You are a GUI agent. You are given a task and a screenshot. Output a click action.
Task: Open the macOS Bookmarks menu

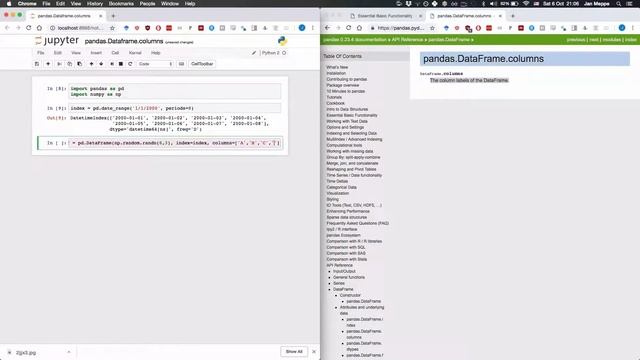pyautogui.click(x=121, y=4)
